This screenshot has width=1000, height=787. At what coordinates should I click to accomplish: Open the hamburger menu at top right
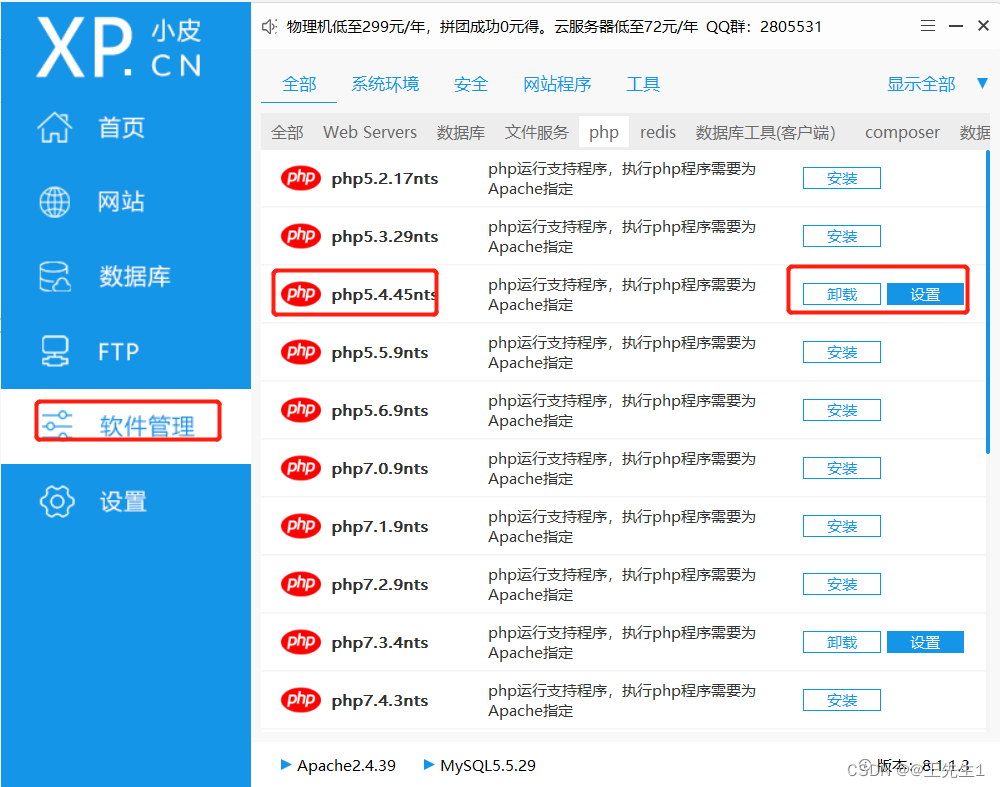(x=927, y=26)
